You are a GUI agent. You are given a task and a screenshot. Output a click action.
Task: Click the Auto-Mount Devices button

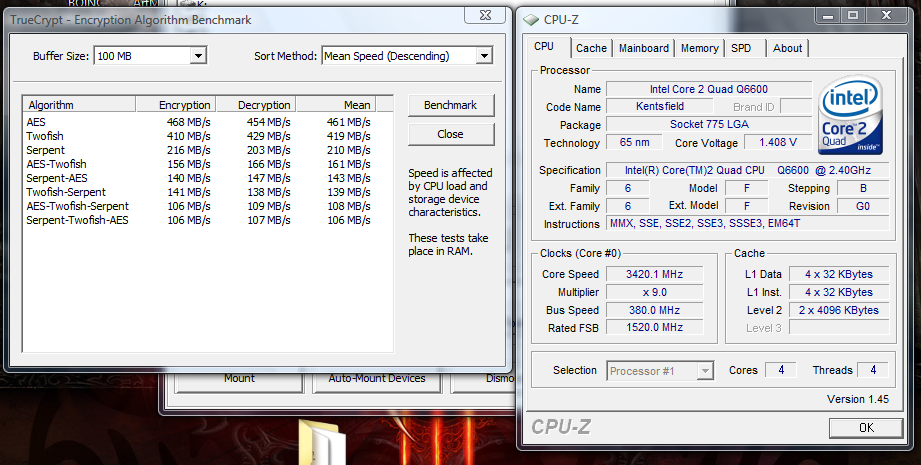377,380
